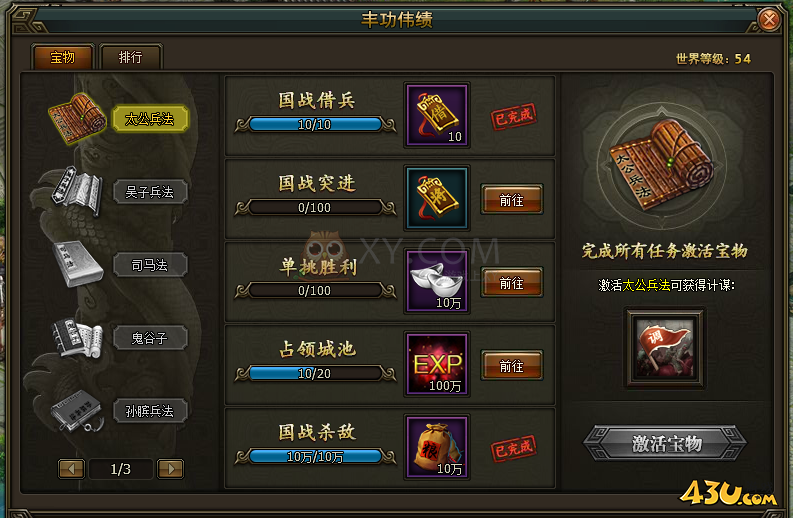Image resolution: width=793 pixels, height=518 pixels.
Task: Click the grain sack 10万 reward icon
Action: pos(437,447)
